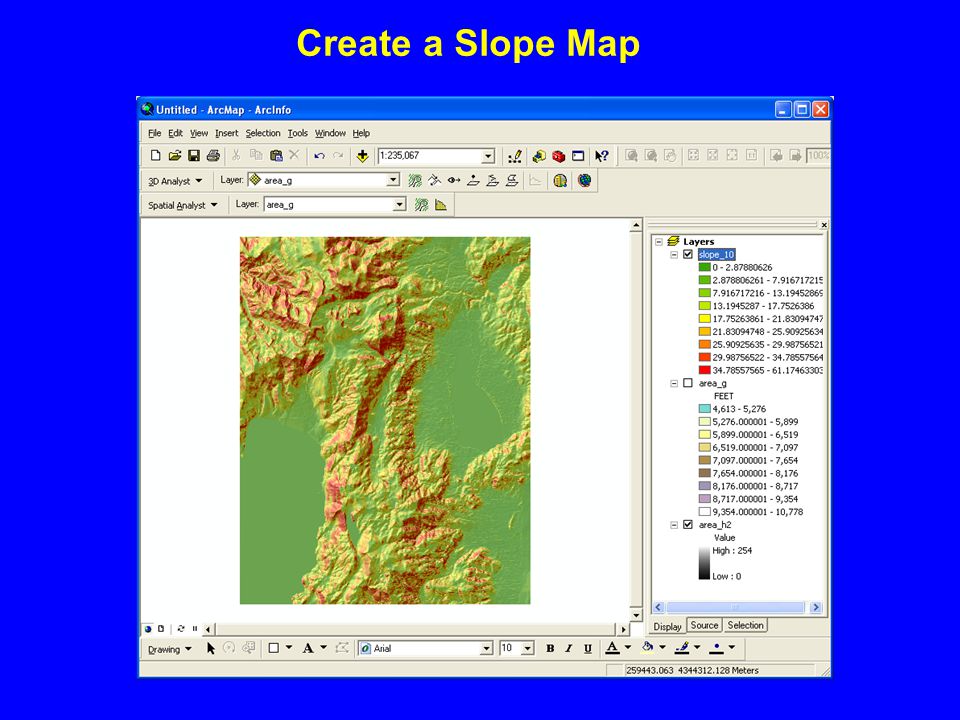Collapse the area_g layer legend
The height and width of the screenshot is (720, 960).
point(674,383)
